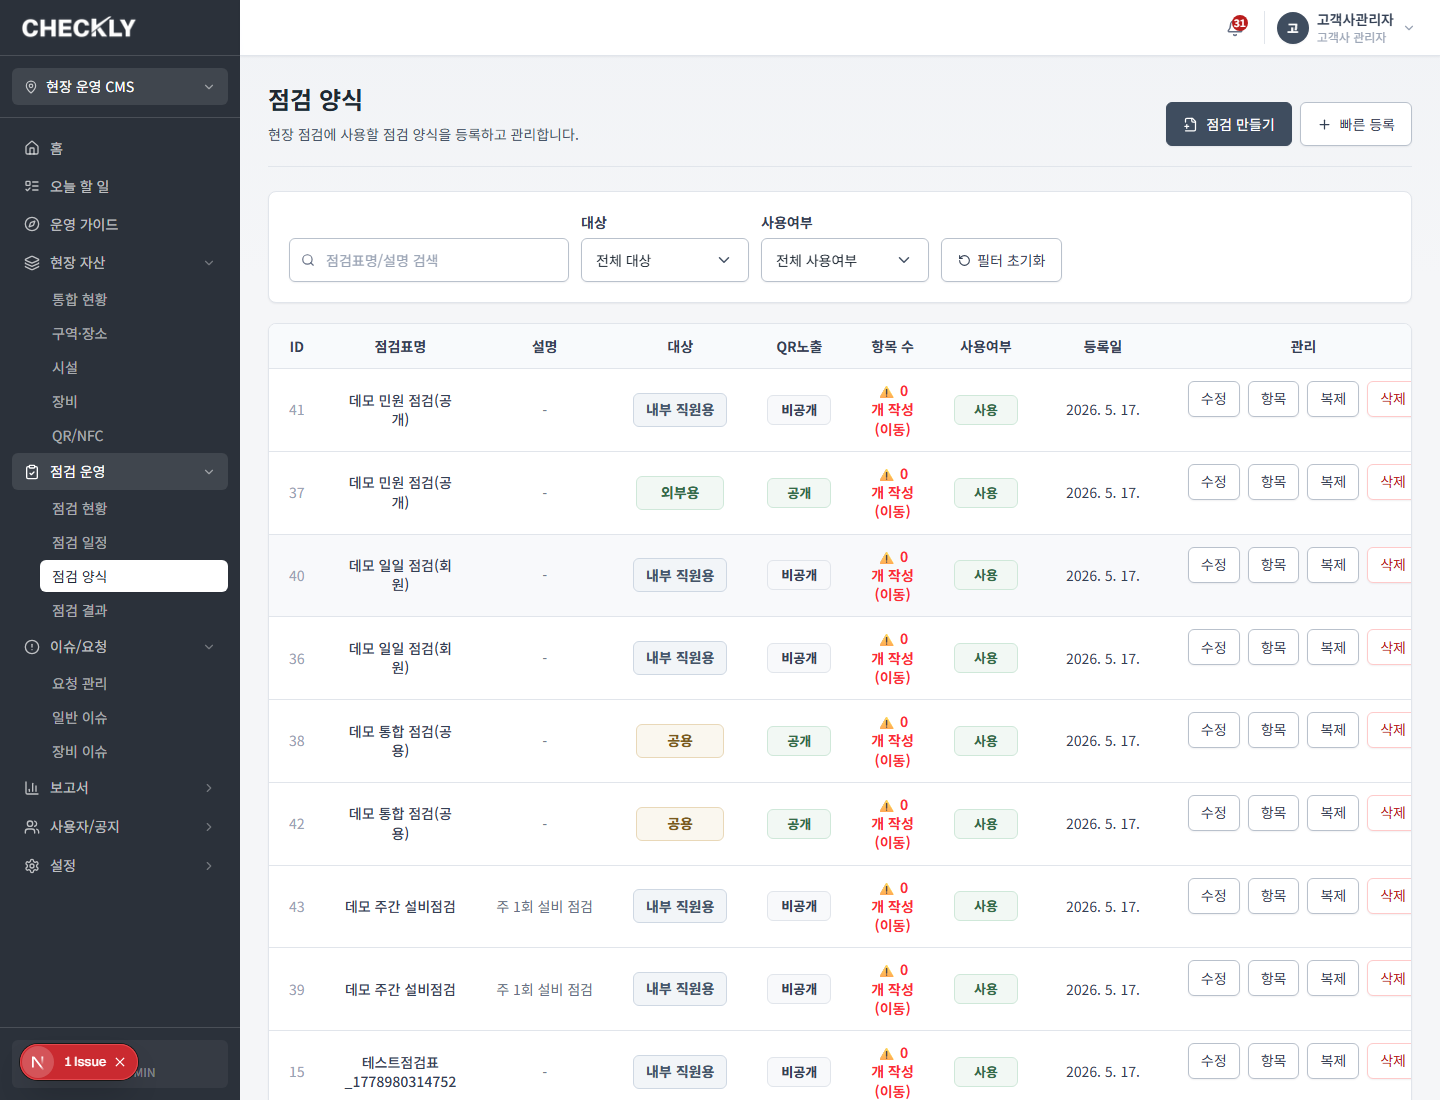The width and height of the screenshot is (1440, 1100).
Task: Open the 시설 sidebar item
Action: (134, 368)
